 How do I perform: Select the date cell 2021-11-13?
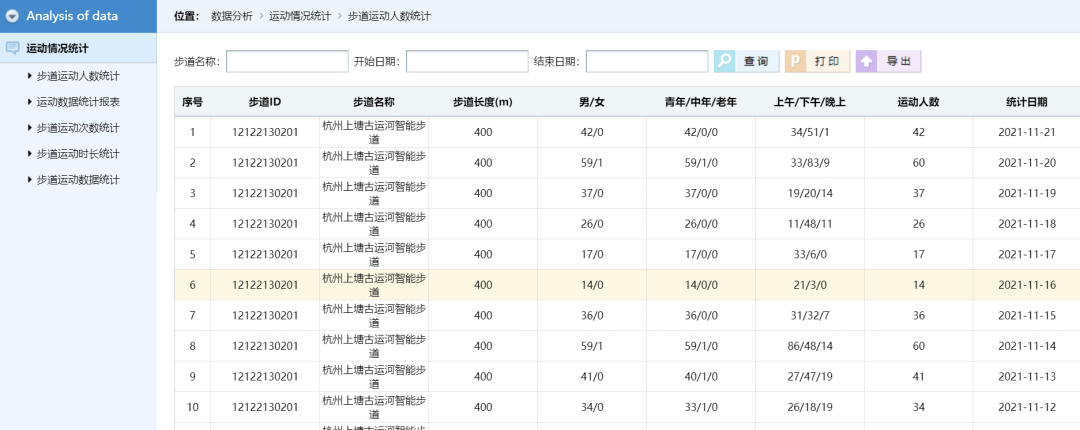point(1027,376)
